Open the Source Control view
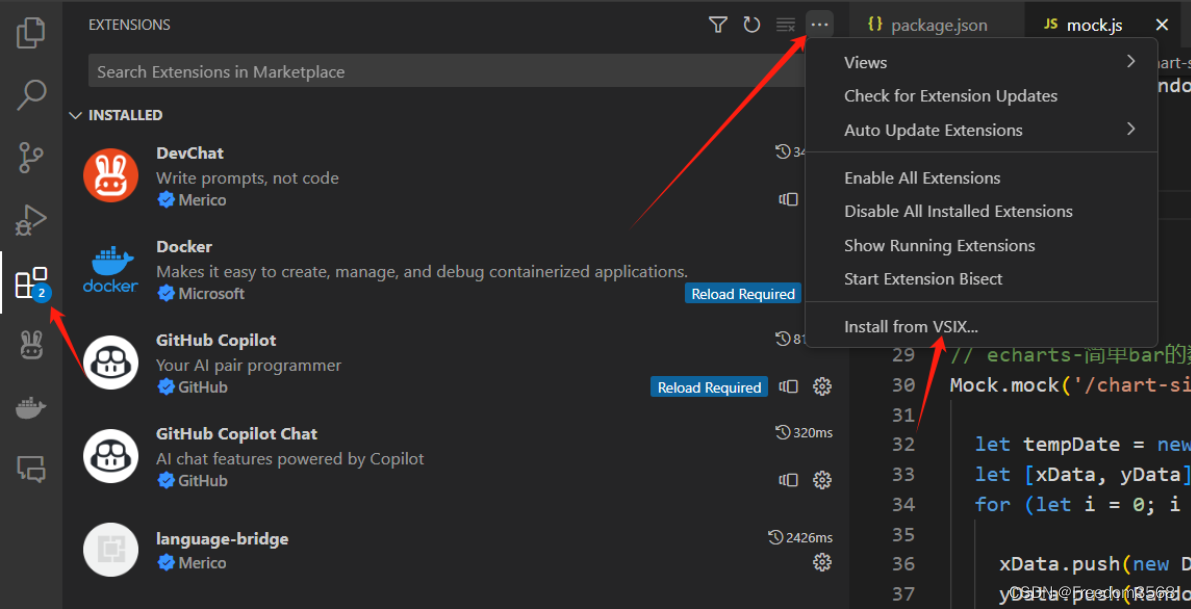The height and width of the screenshot is (609, 1191). click(x=31, y=157)
